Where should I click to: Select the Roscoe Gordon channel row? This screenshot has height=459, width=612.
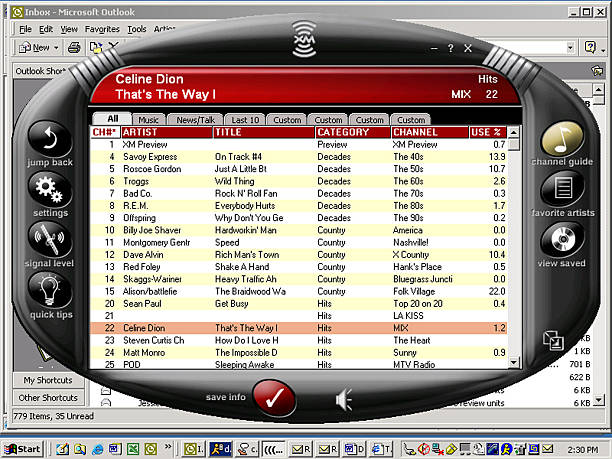tap(299, 169)
